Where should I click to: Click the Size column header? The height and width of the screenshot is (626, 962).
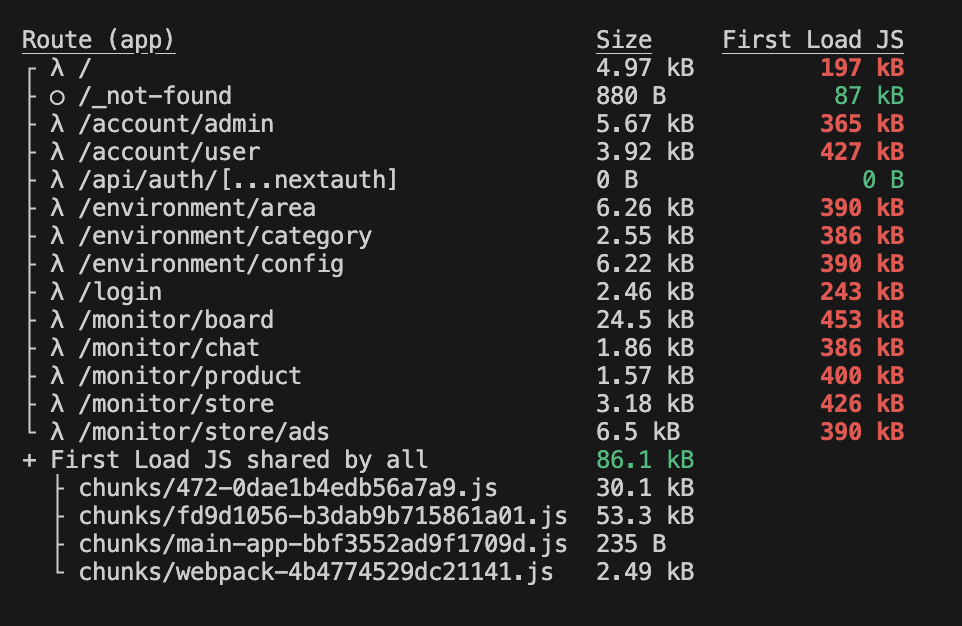click(623, 40)
